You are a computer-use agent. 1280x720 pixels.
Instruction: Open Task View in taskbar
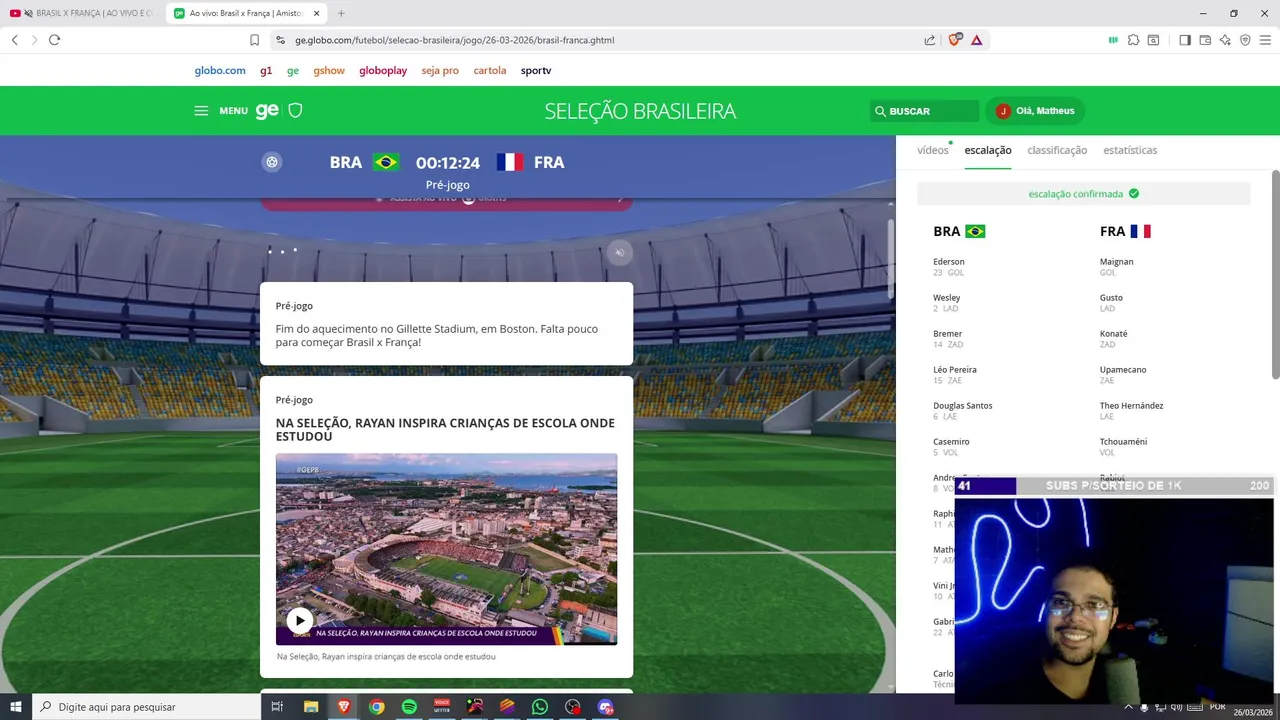277,707
